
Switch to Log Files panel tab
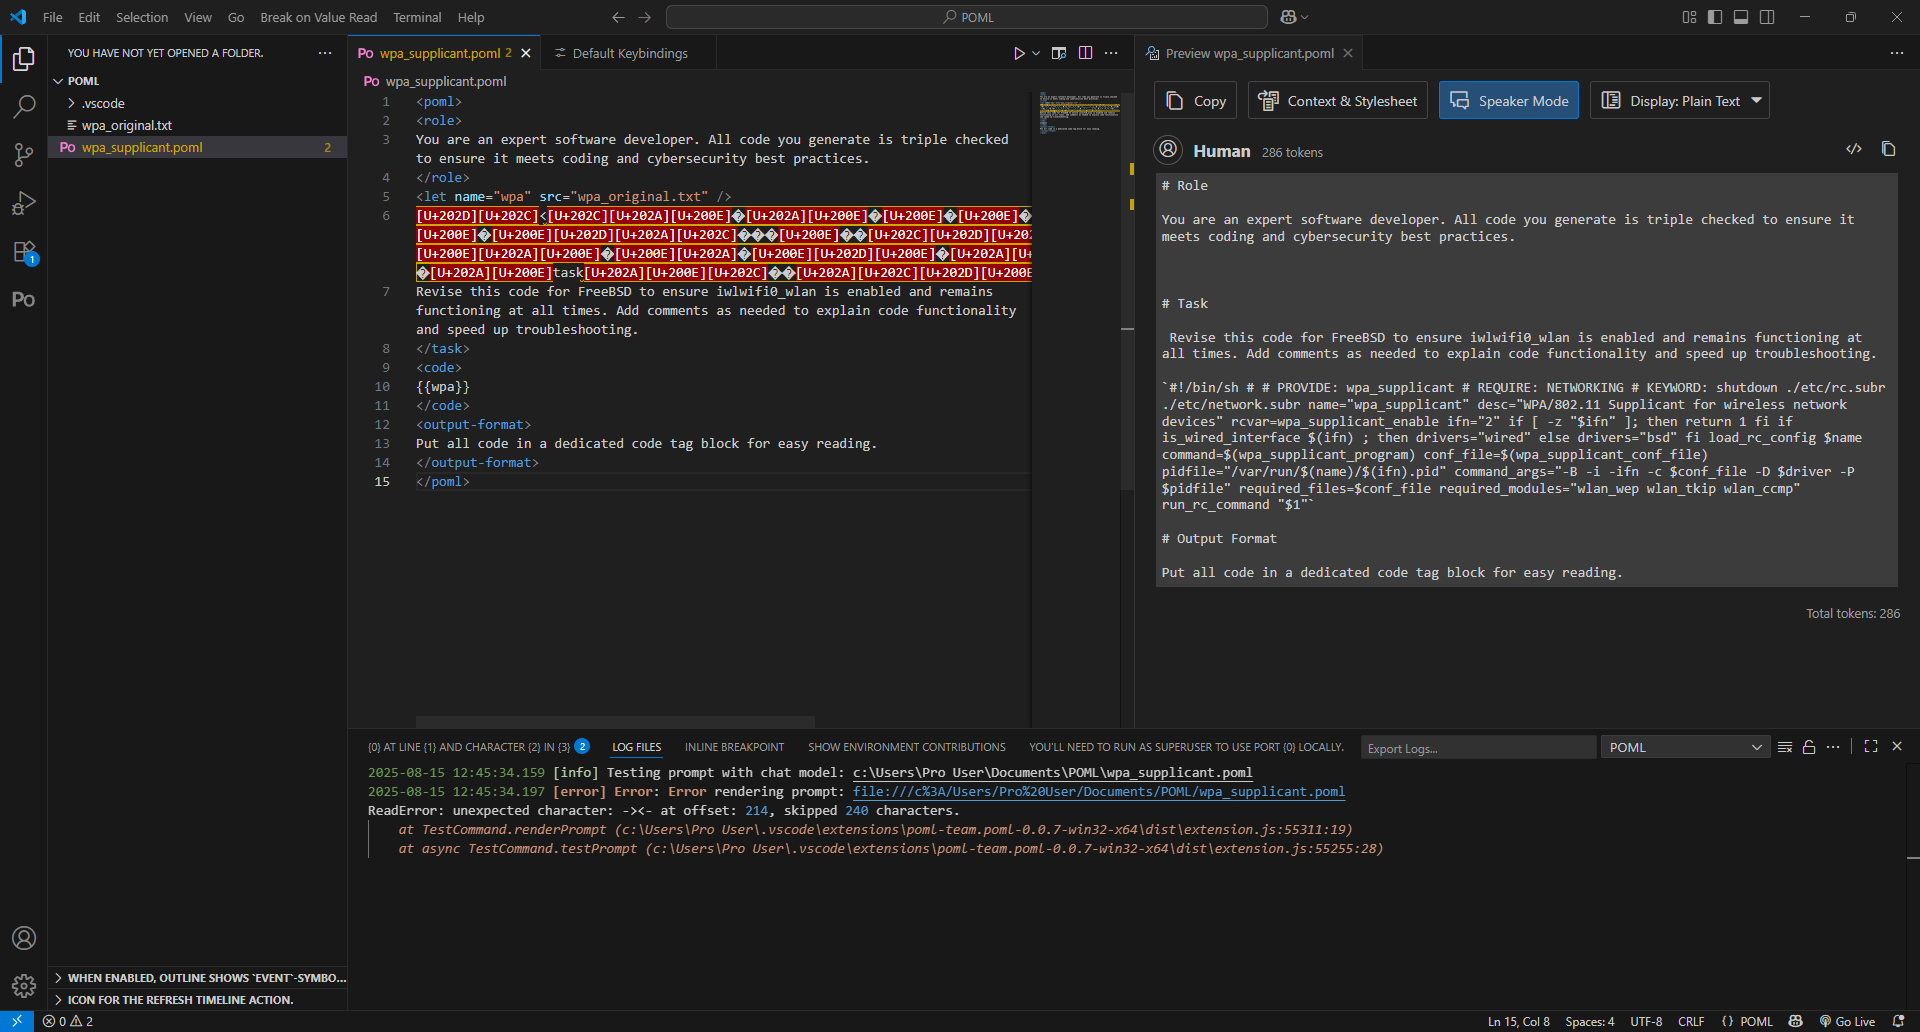tap(637, 747)
